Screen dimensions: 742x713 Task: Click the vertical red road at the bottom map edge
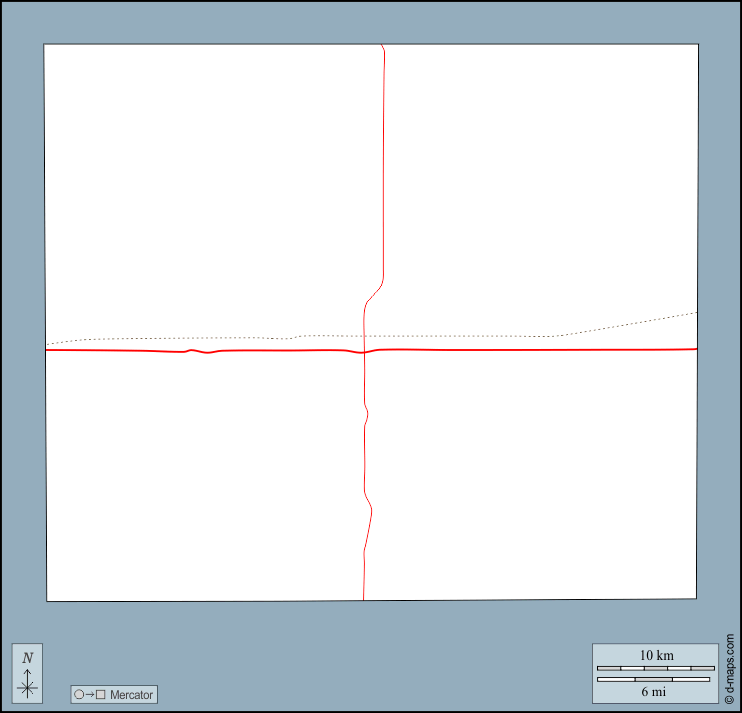tap(363, 596)
